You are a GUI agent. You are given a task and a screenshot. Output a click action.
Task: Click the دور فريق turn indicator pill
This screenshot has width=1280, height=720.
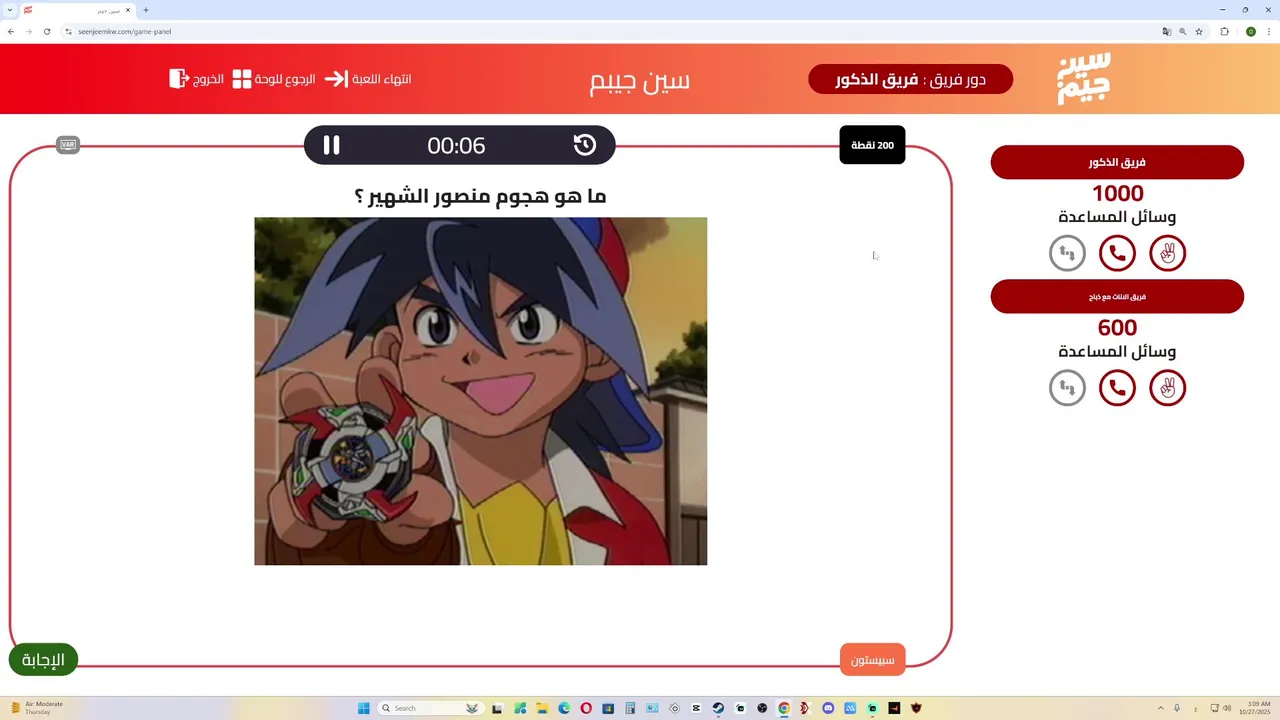910,79
